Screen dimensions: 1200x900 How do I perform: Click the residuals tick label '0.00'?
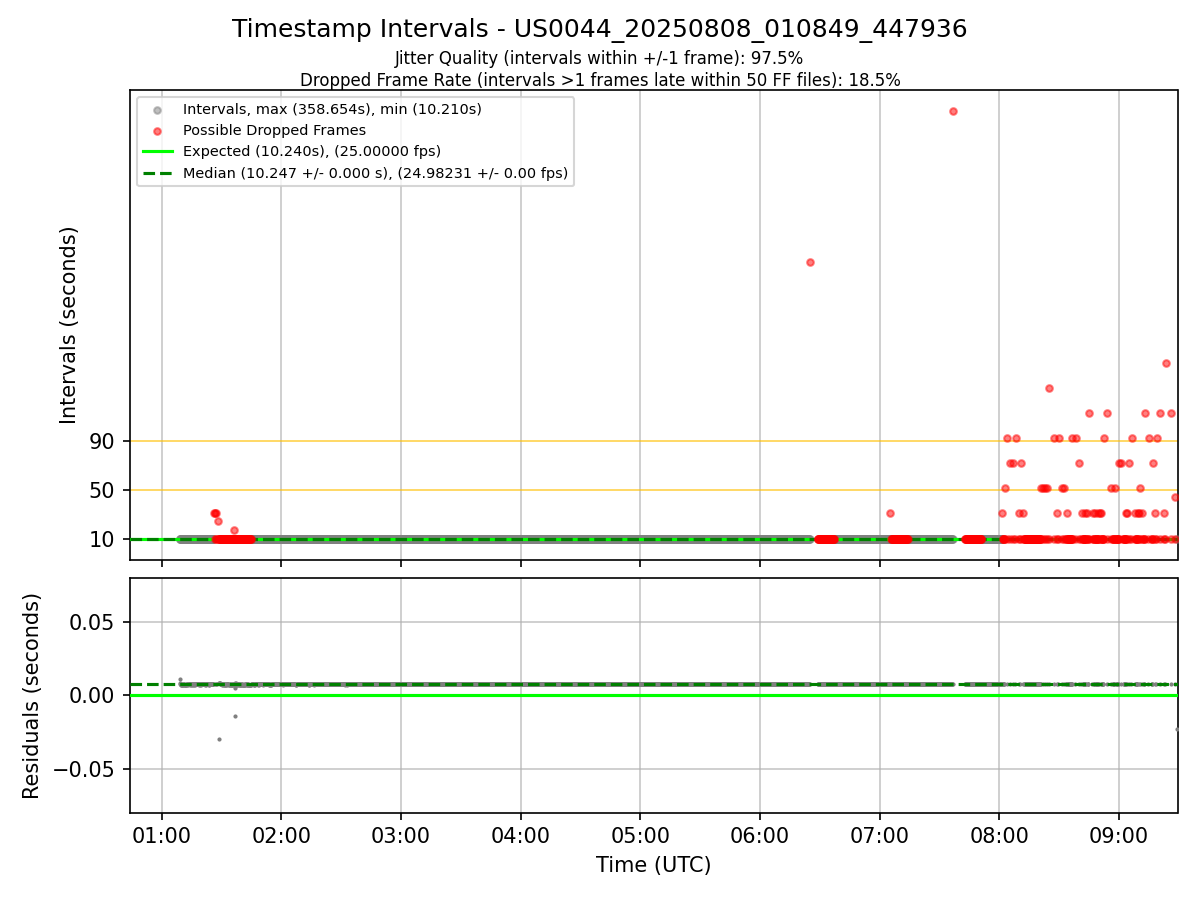tap(93, 695)
